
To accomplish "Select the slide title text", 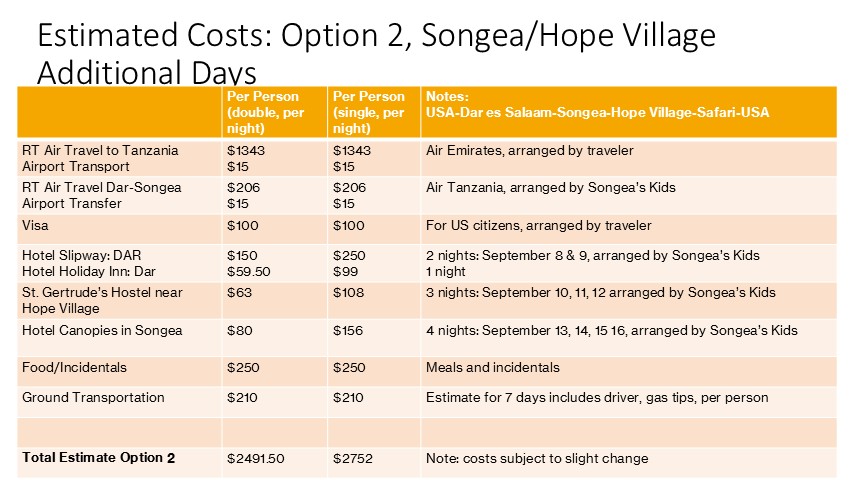I will click(376, 53).
